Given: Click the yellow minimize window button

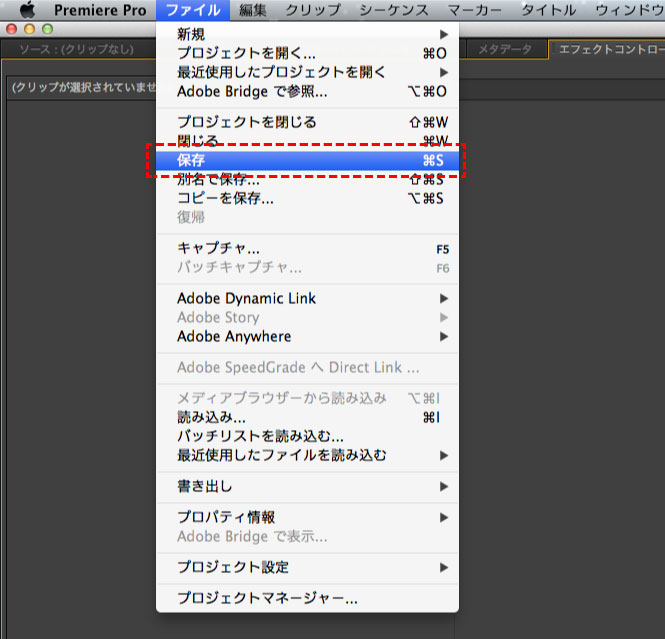Looking at the screenshot, I should pyautogui.click(x=29, y=29).
